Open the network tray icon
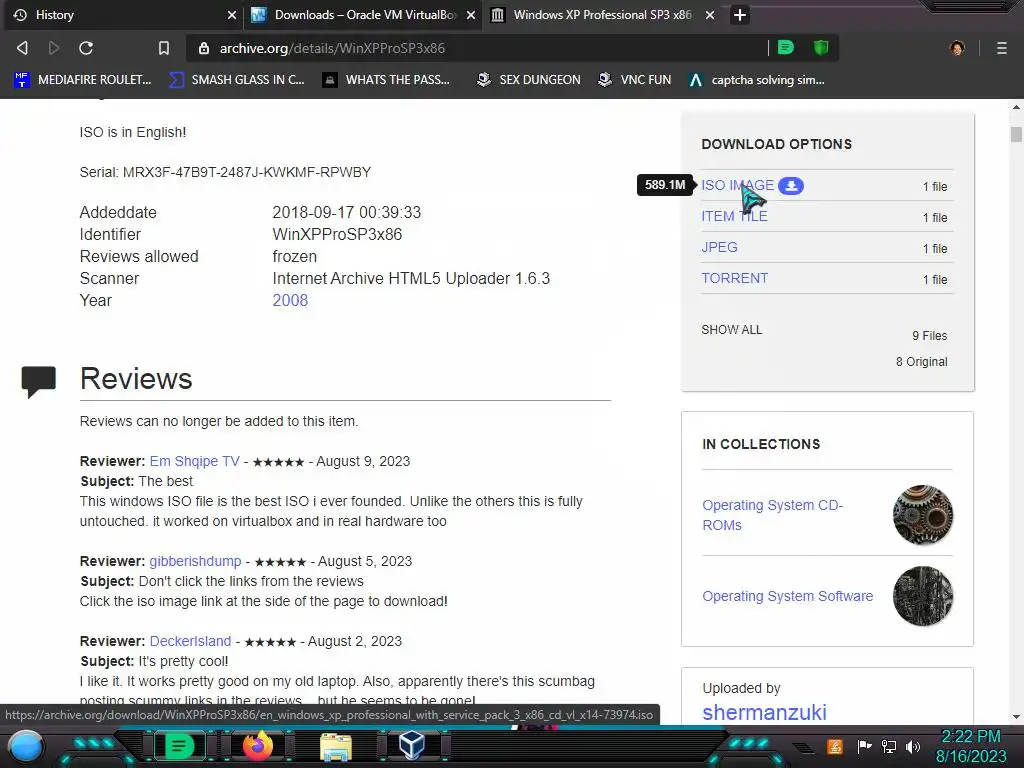1024x768 pixels. tap(889, 746)
